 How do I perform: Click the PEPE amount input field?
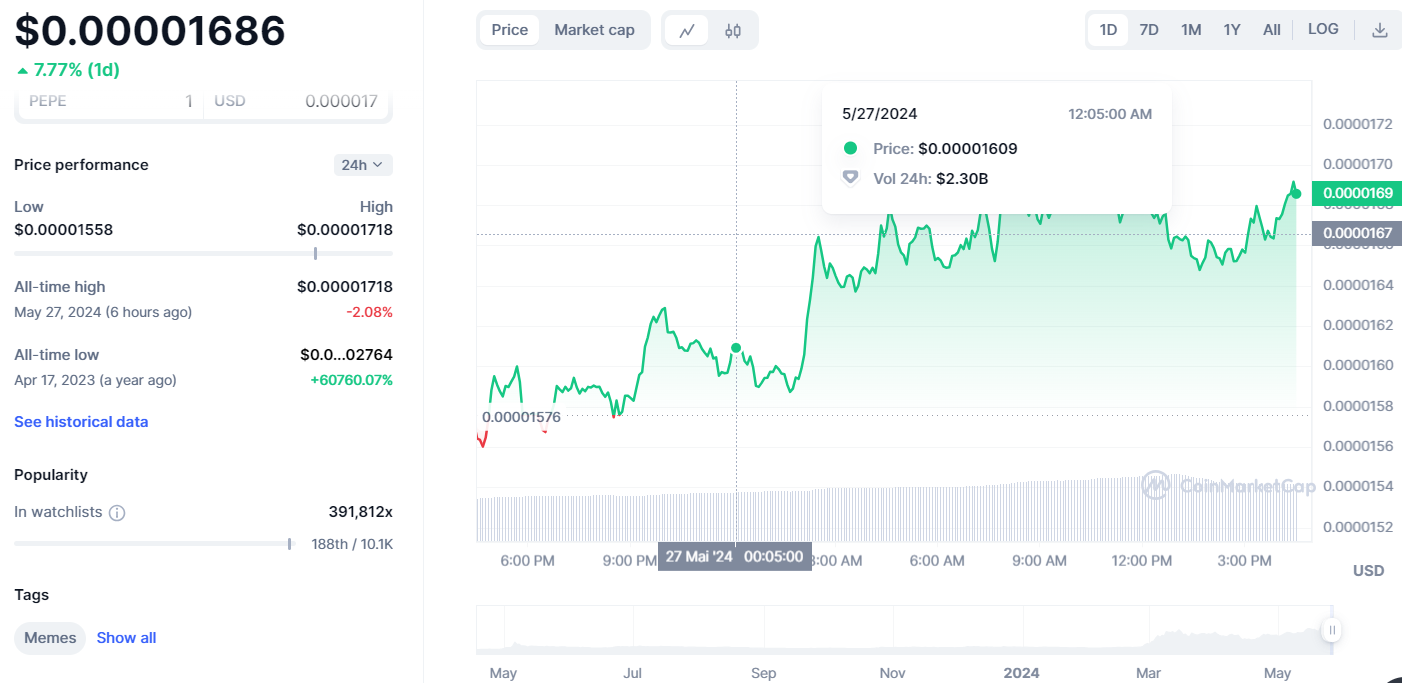(110, 101)
